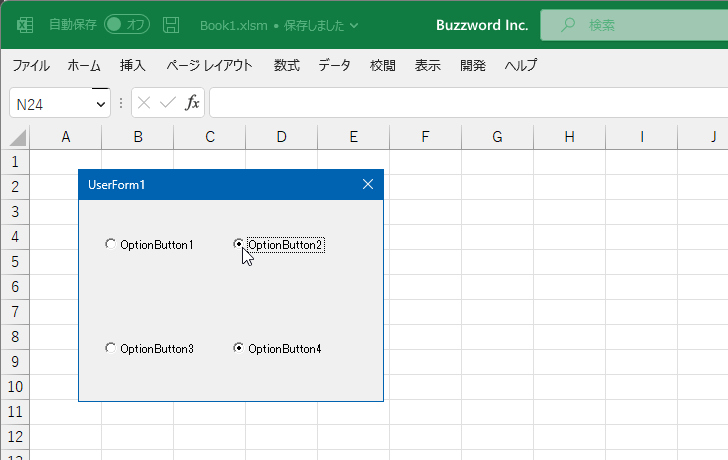Click the Excel app icon in title bar

[25, 25]
